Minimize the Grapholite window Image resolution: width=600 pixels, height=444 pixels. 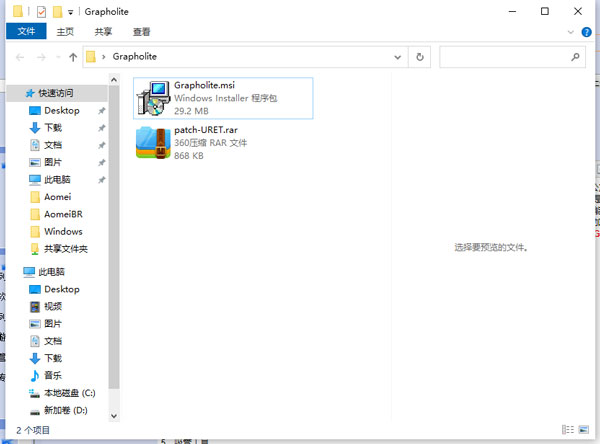[512, 11]
